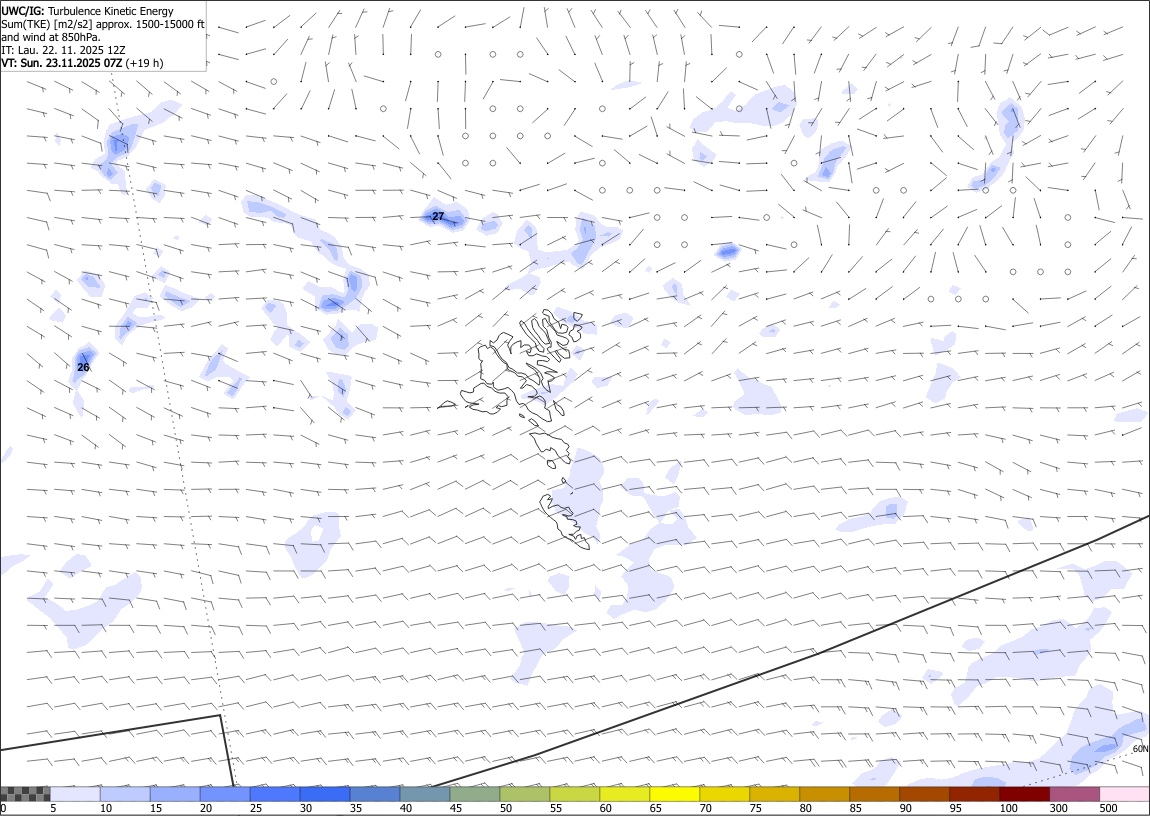The image size is (1150, 816).
Task: Select the legend swatch between 80 and 85
Action: [824, 794]
